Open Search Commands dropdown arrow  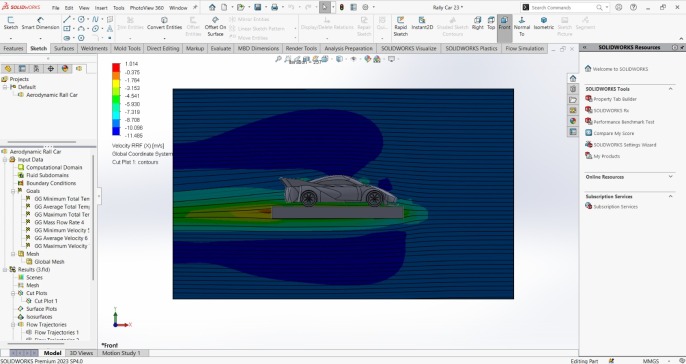(606, 7)
